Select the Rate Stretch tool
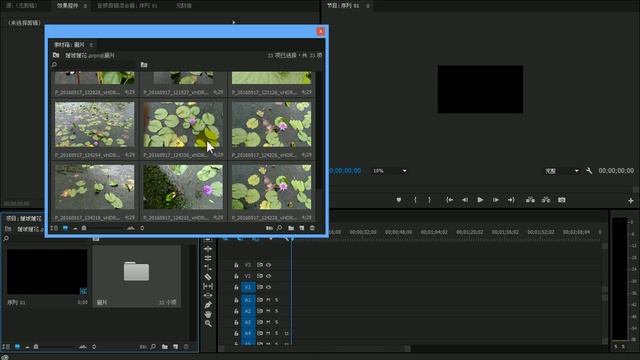Viewport: 640px width, 360px height. pos(208,267)
